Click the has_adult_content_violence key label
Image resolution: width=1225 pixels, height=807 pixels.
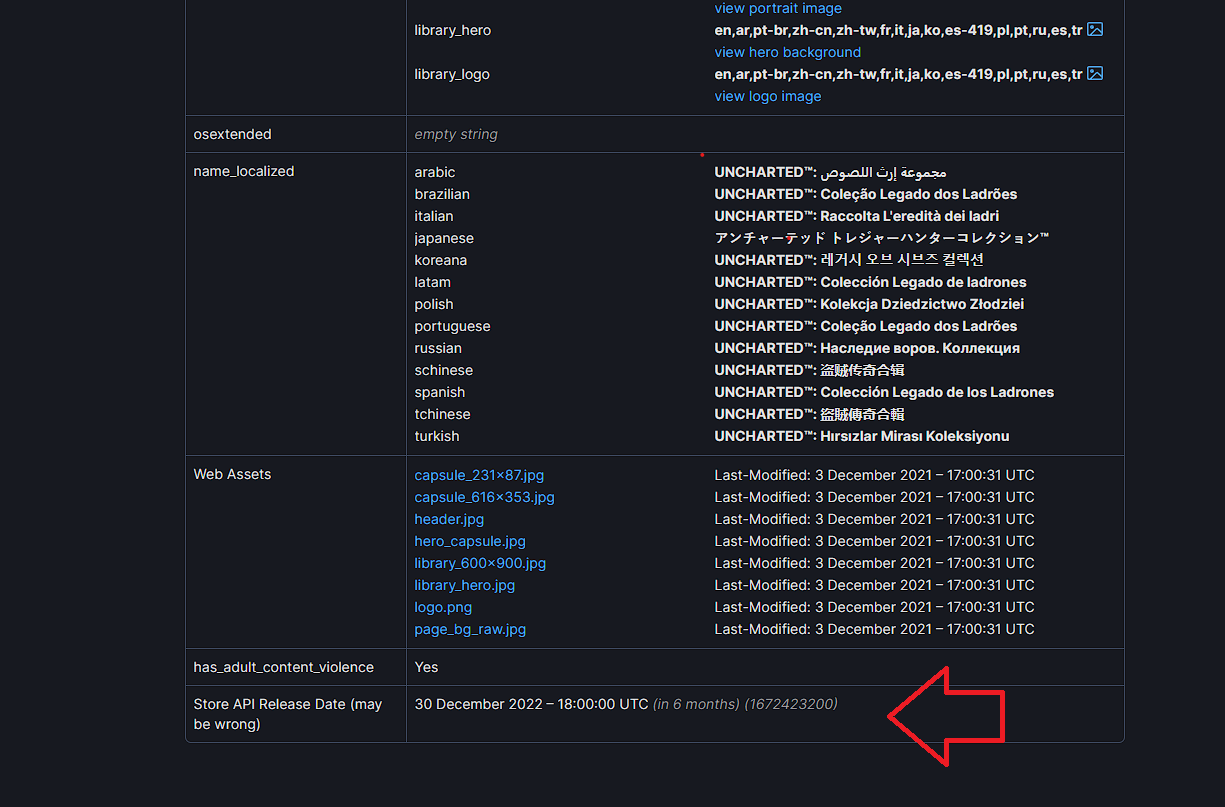pos(284,667)
